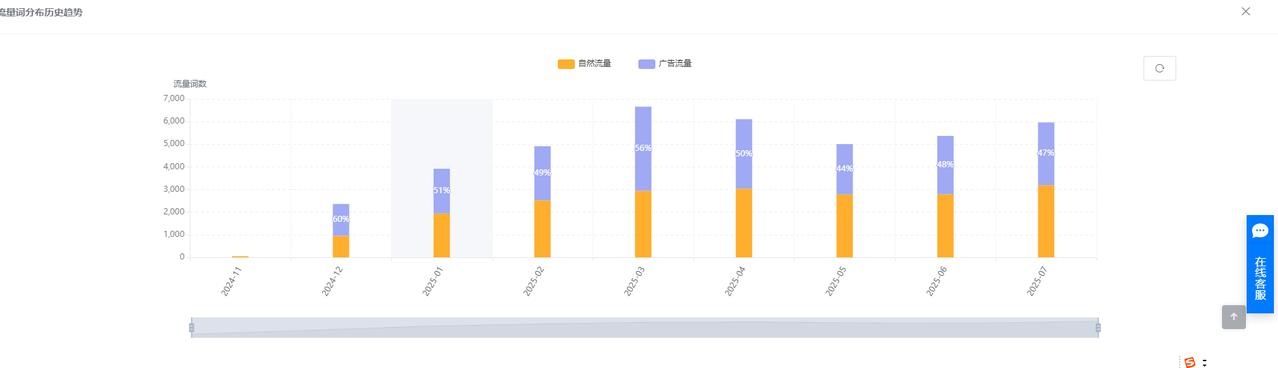Viewport: 1278px width, 368px height.
Task: Close the traffic trend dialog
Action: tap(1245, 11)
